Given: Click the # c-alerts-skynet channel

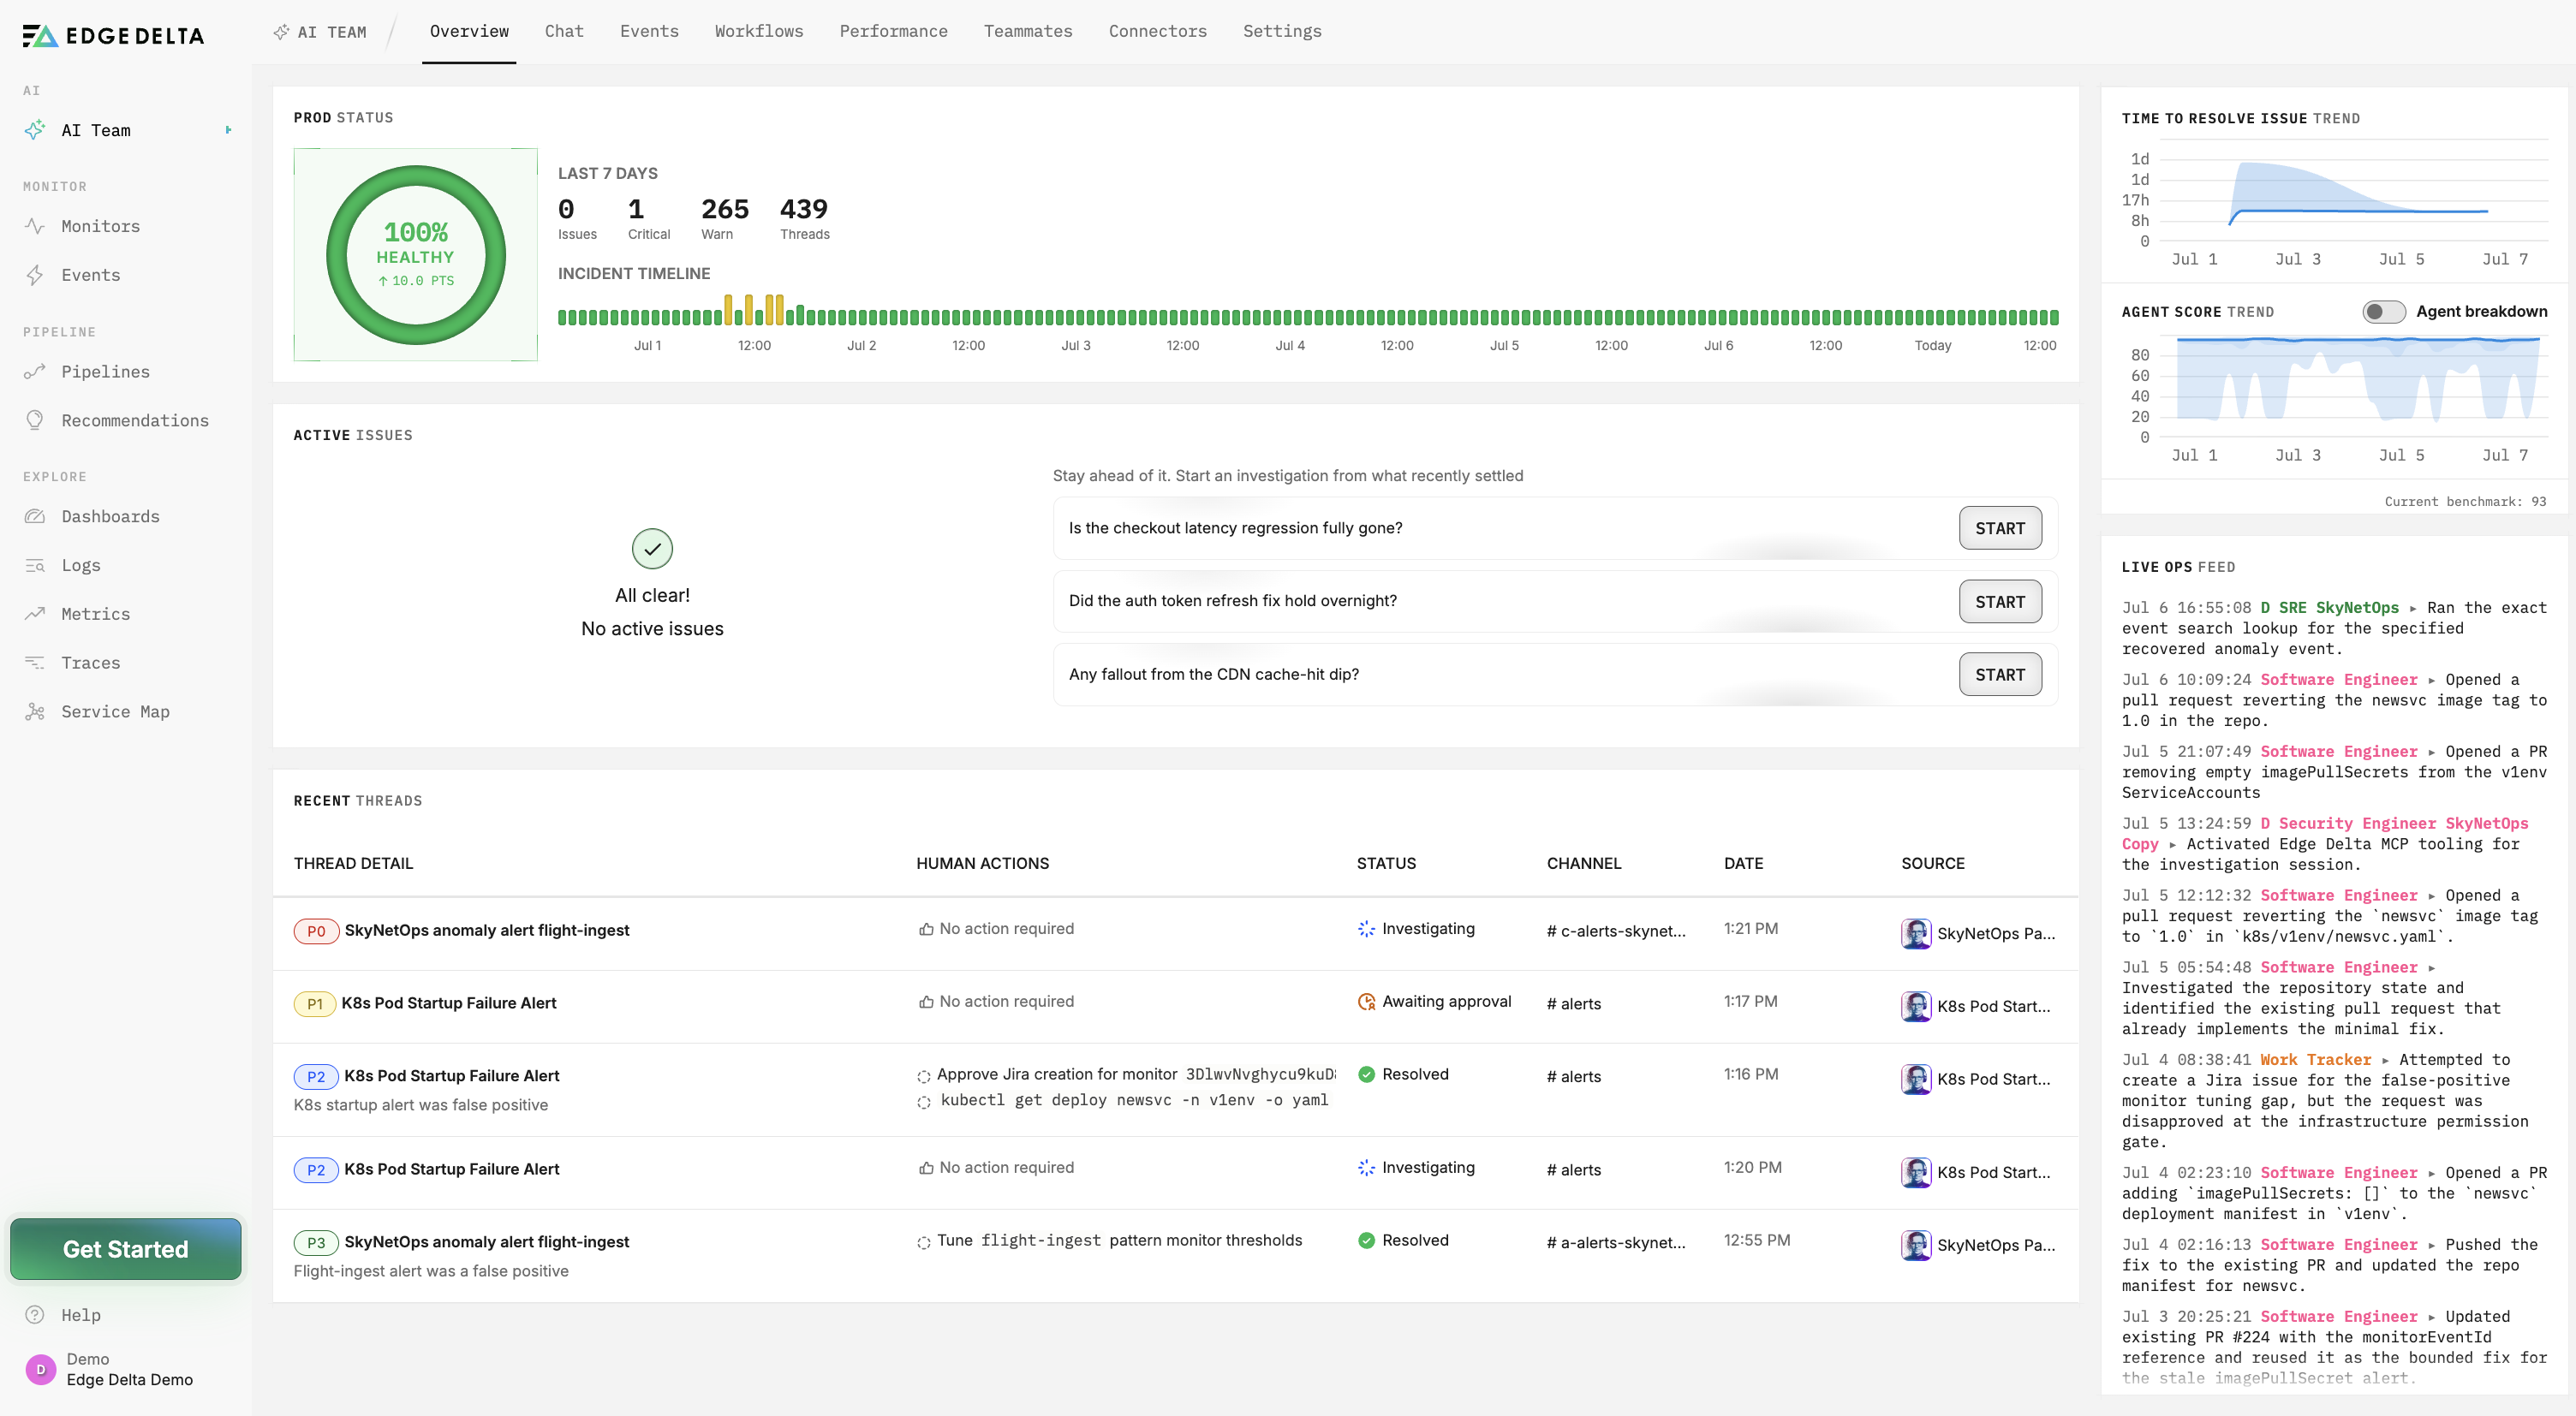Looking at the screenshot, I should pos(1616,931).
